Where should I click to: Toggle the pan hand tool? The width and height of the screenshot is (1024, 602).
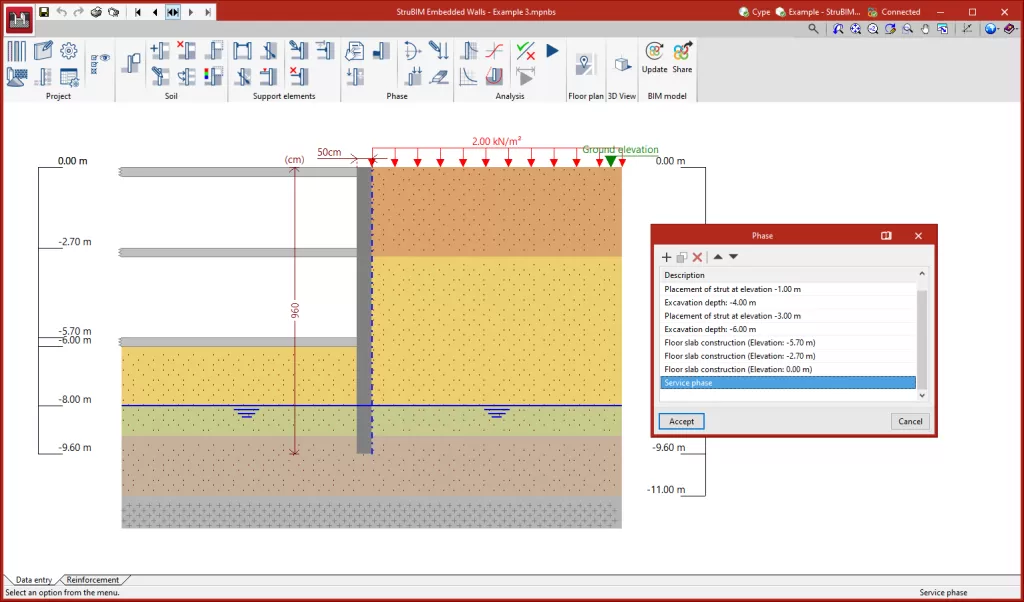tap(925, 29)
